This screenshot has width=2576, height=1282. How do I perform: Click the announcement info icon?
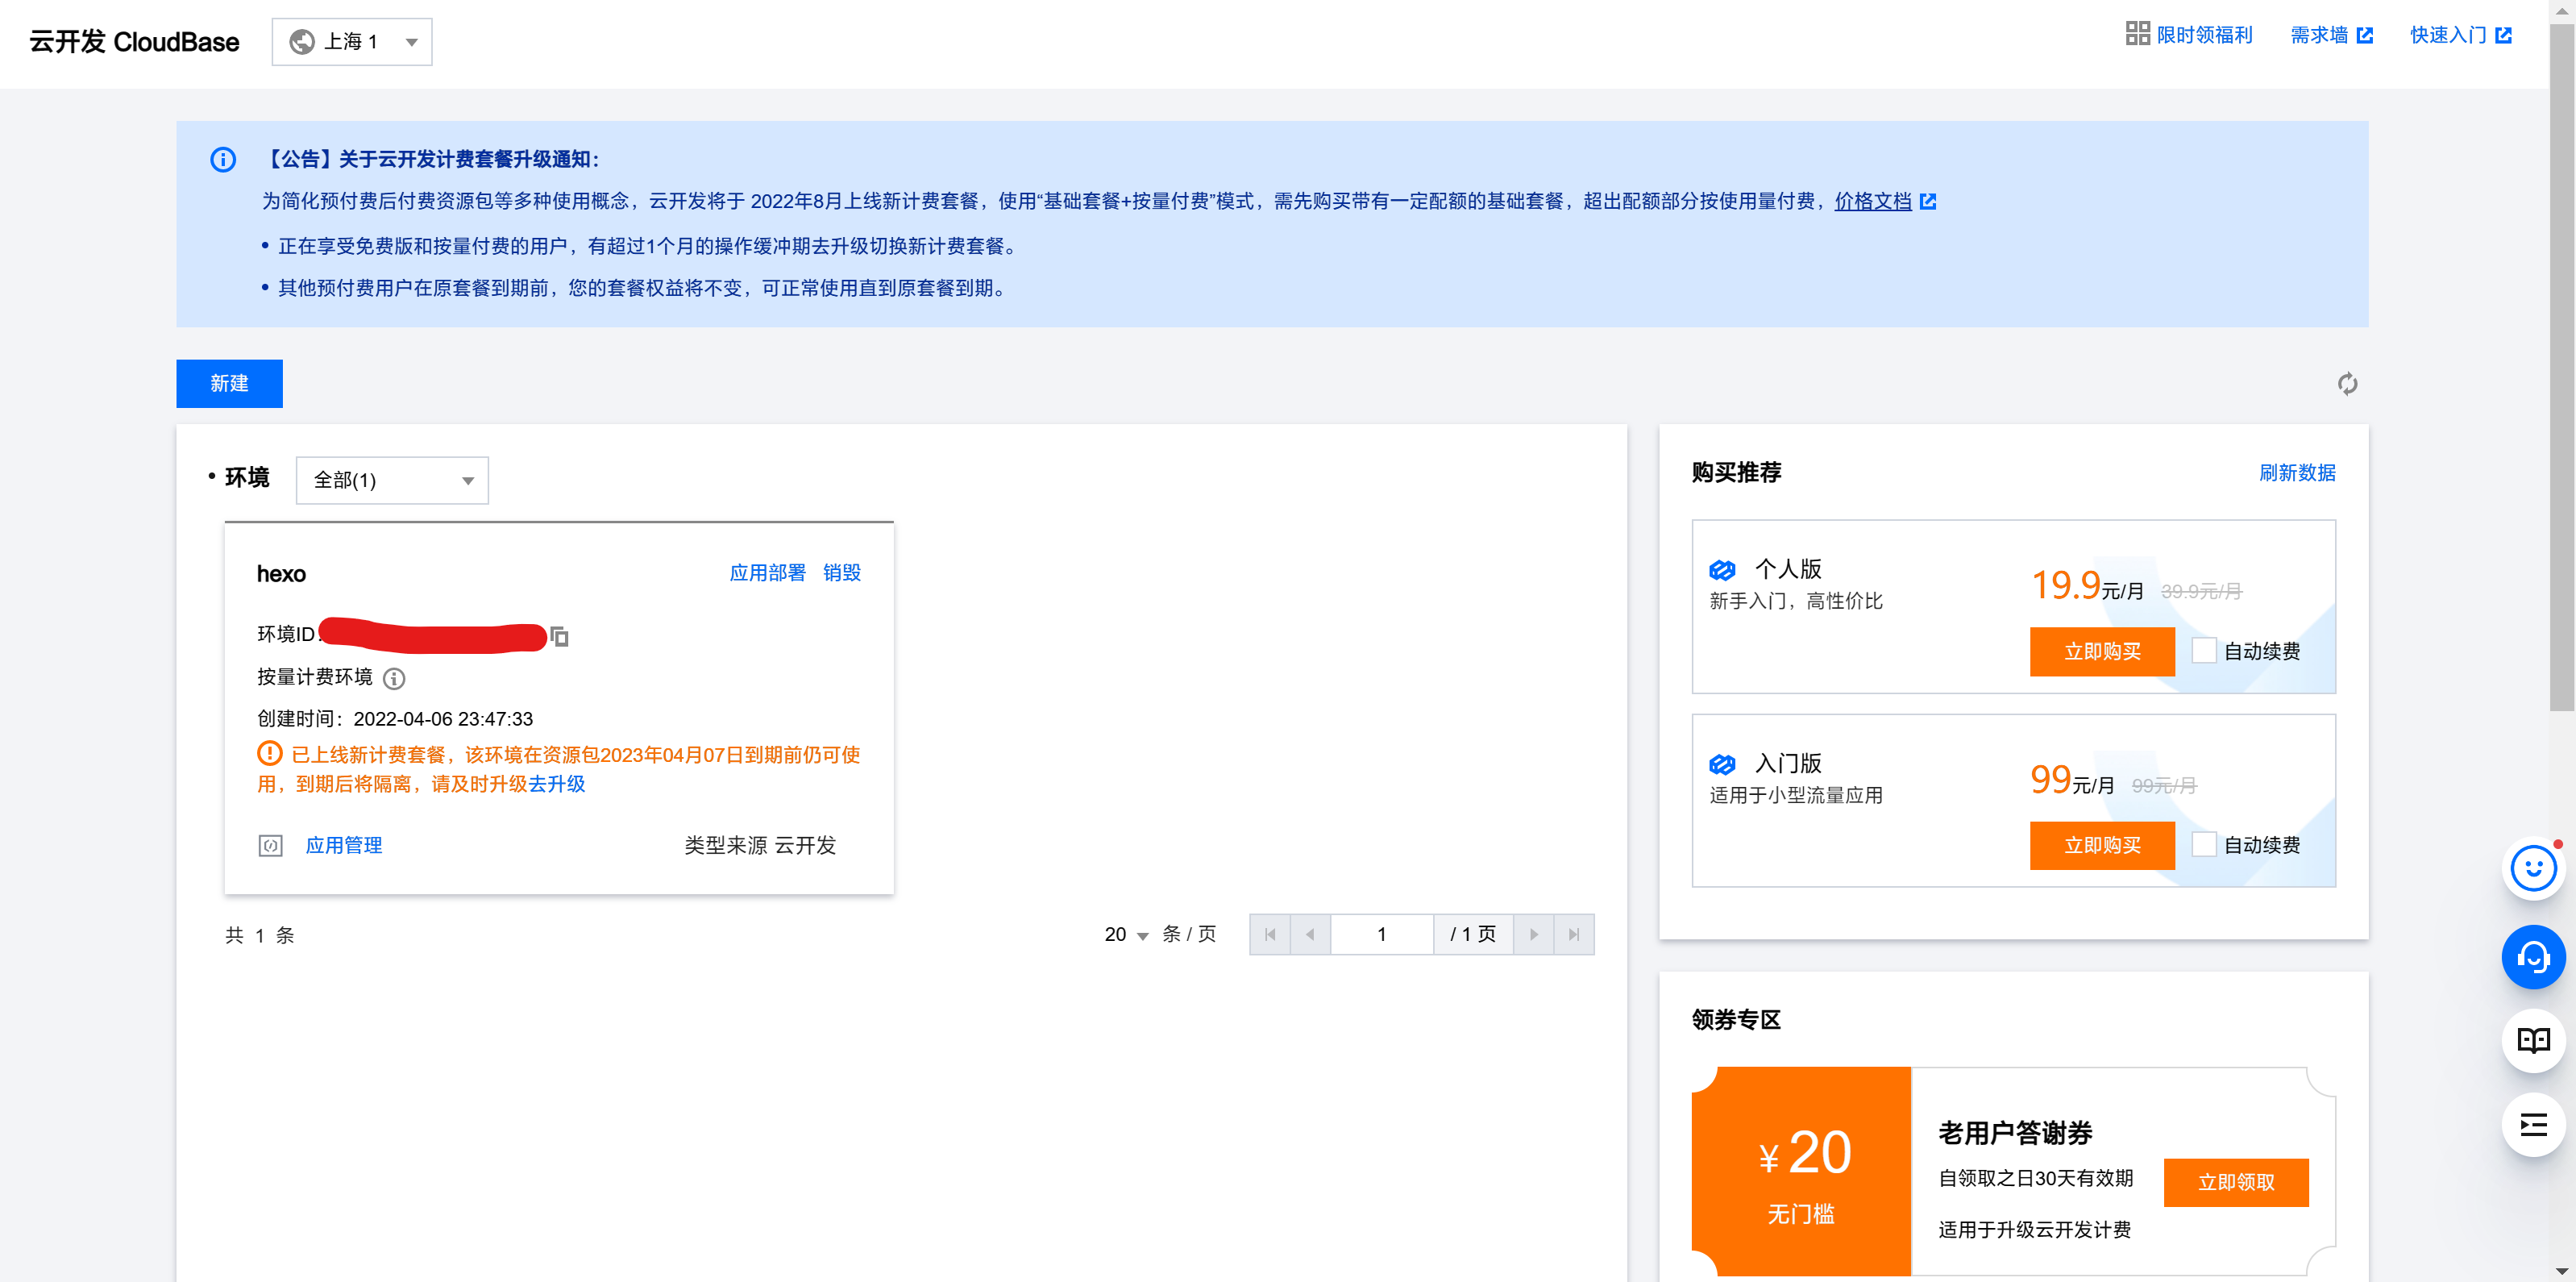coord(223,160)
